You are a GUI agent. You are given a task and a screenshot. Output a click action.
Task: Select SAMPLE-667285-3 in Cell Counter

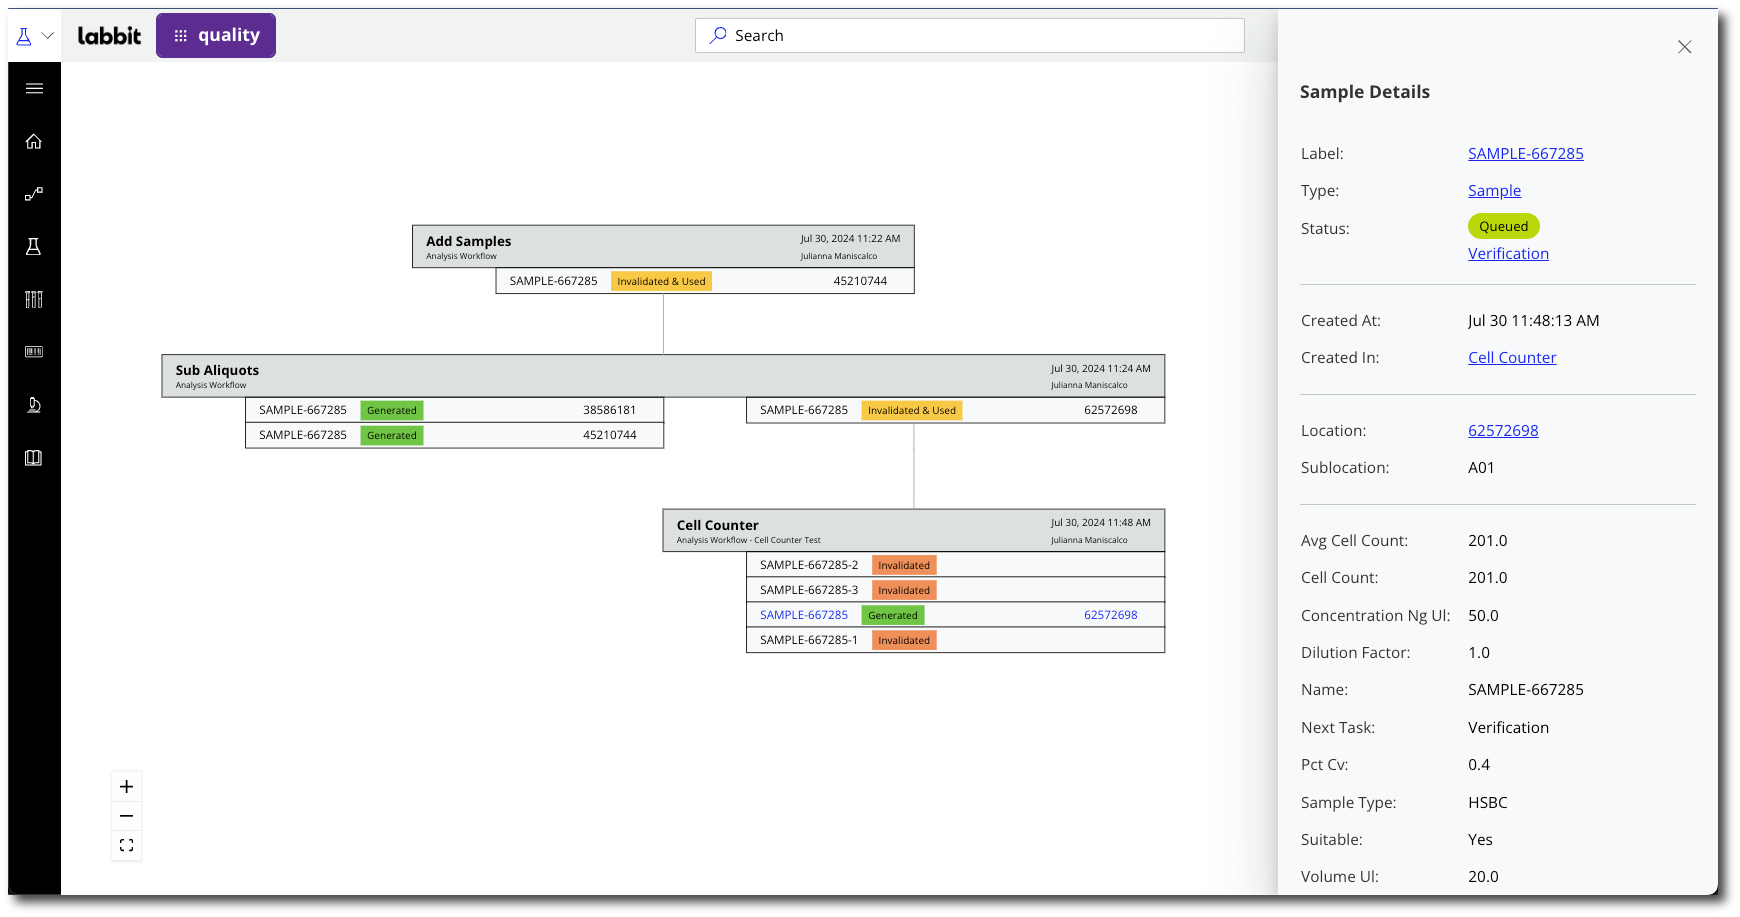809,590
